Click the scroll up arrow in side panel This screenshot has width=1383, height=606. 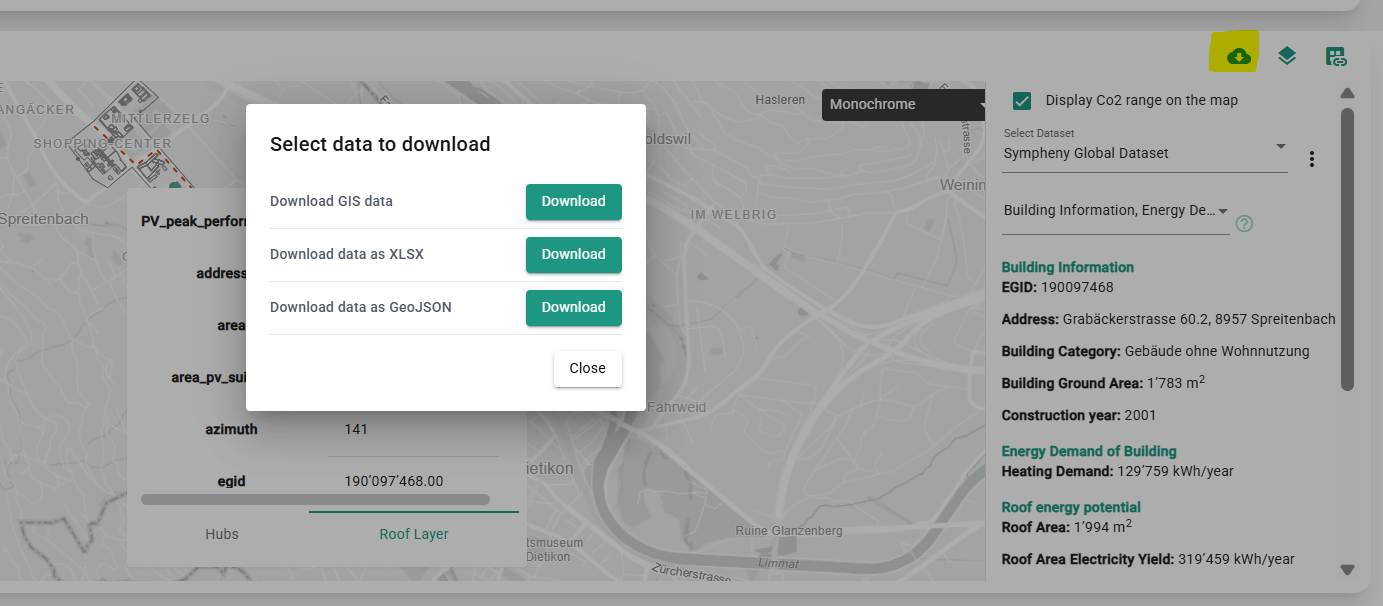click(1347, 94)
